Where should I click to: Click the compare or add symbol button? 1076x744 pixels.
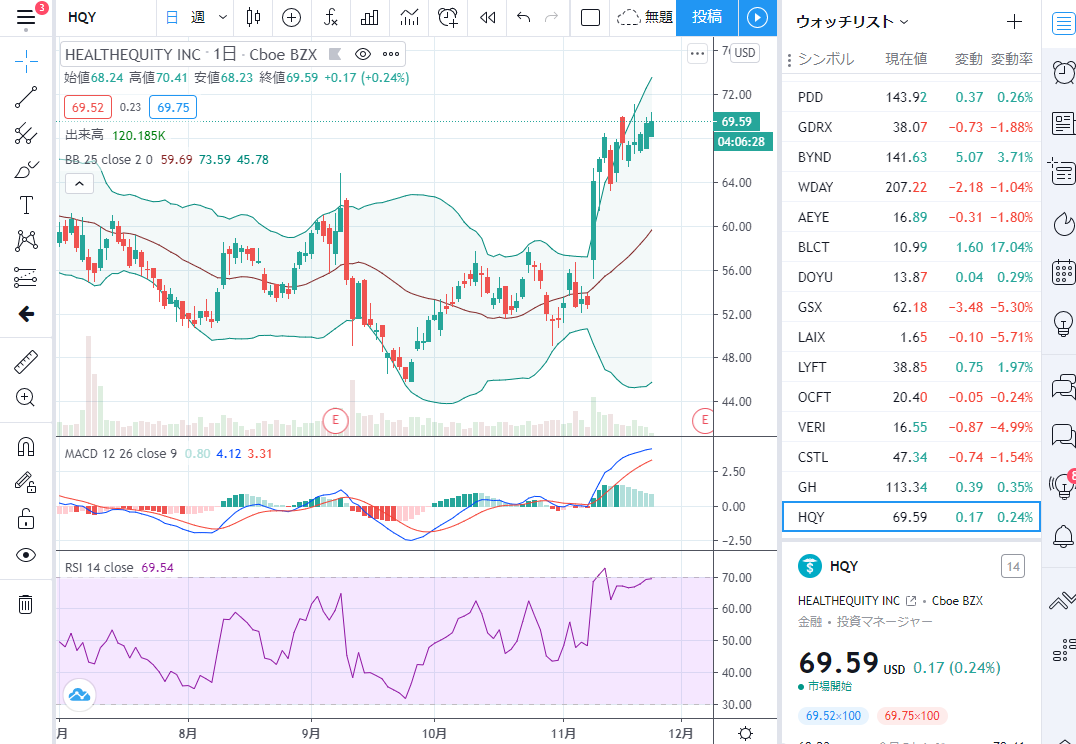click(x=292, y=18)
